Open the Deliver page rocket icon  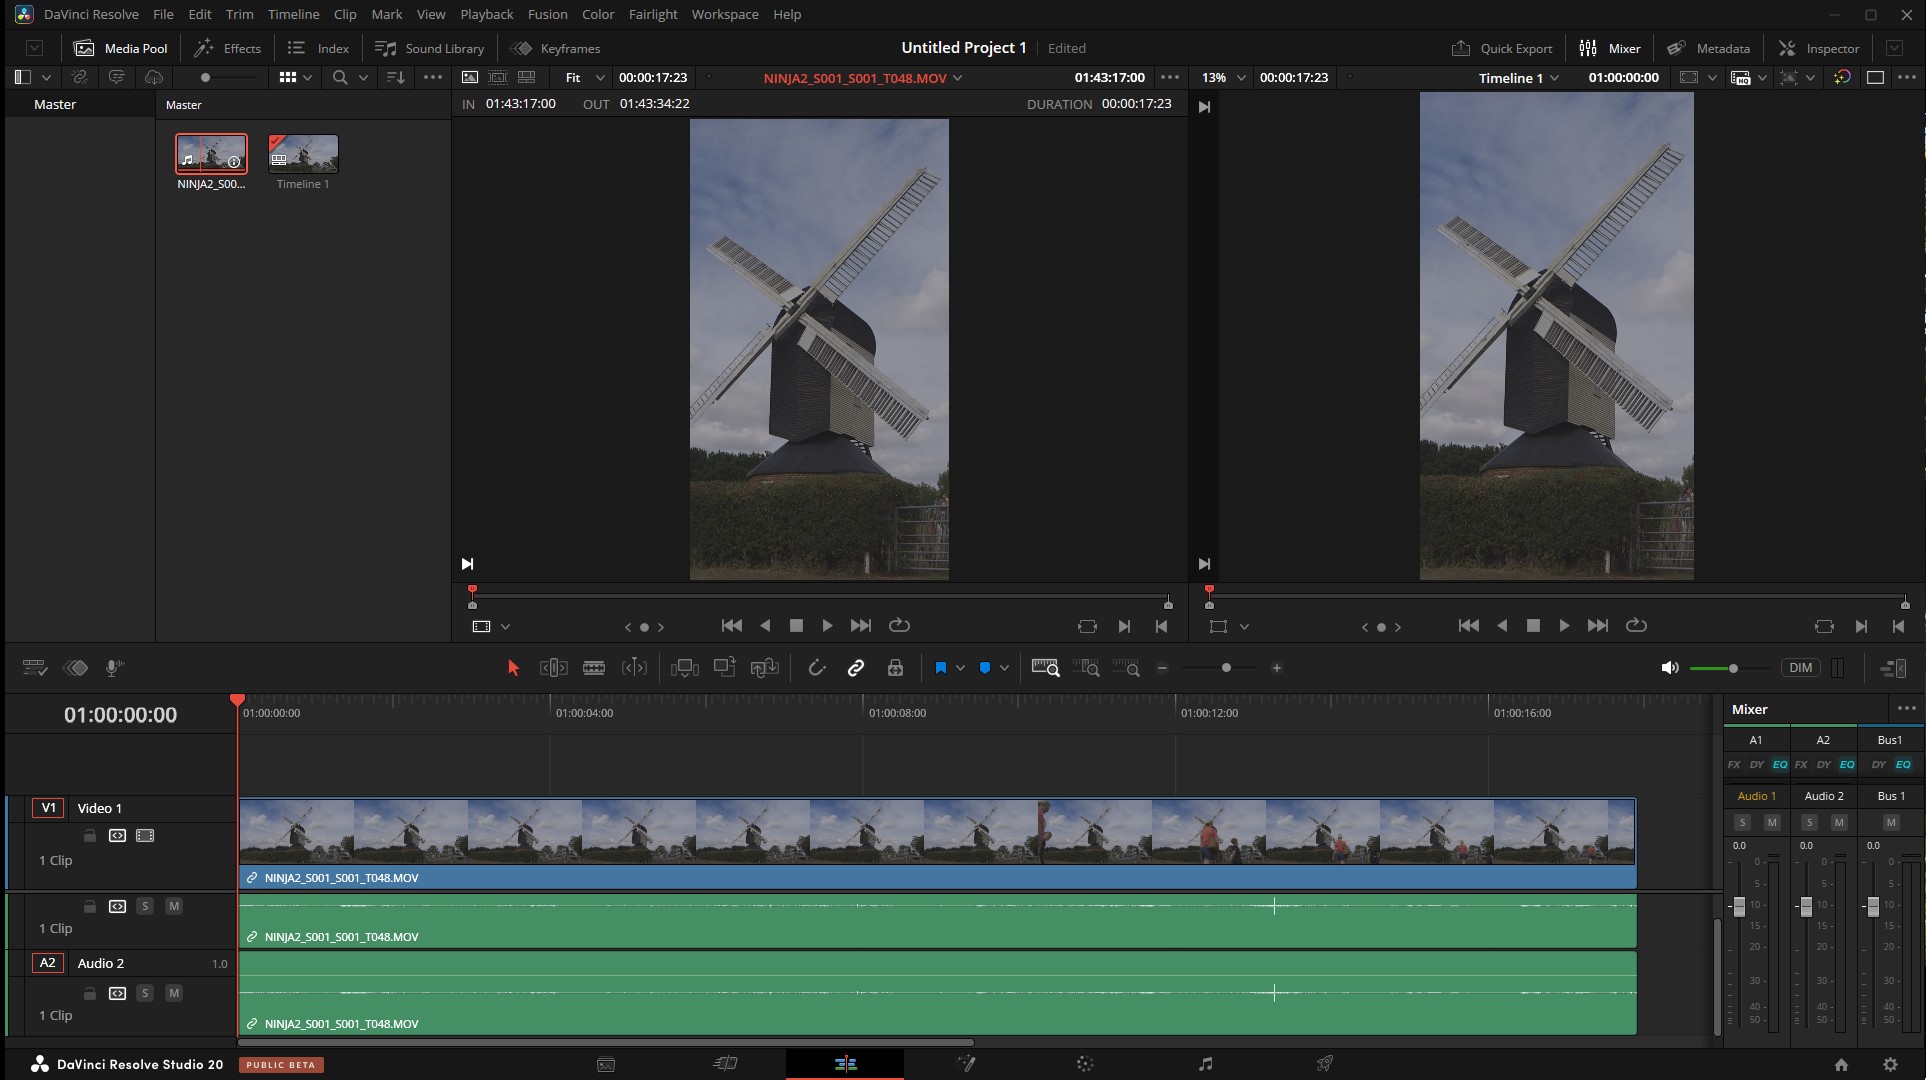(x=1325, y=1064)
